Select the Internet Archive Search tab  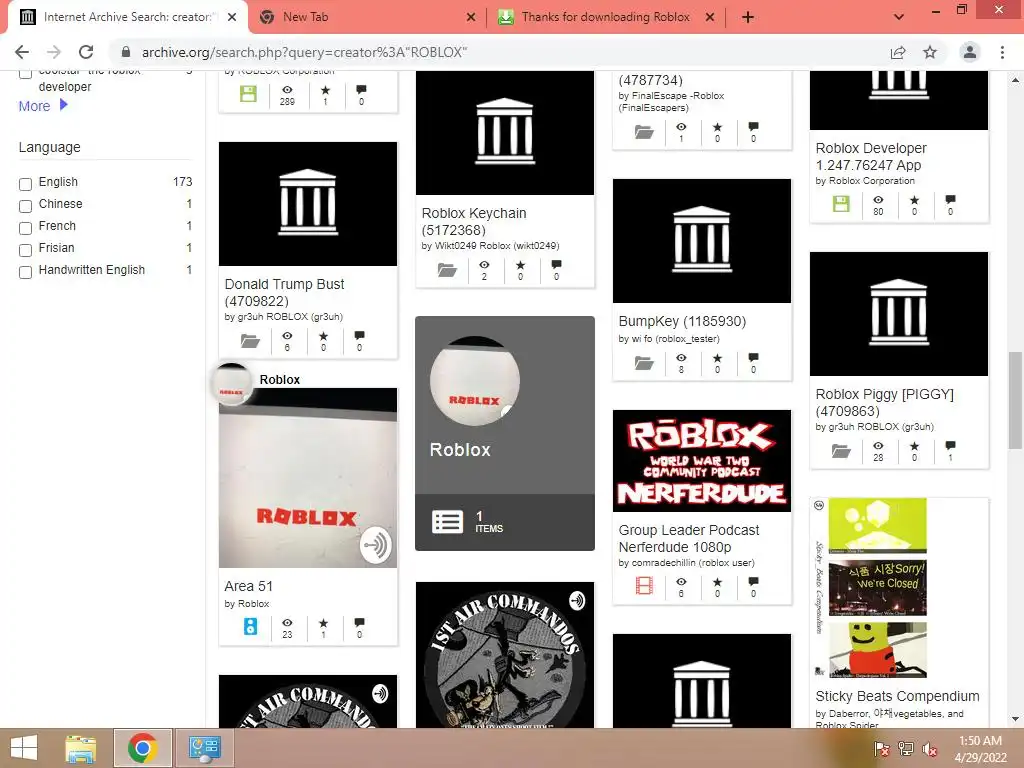[127, 17]
